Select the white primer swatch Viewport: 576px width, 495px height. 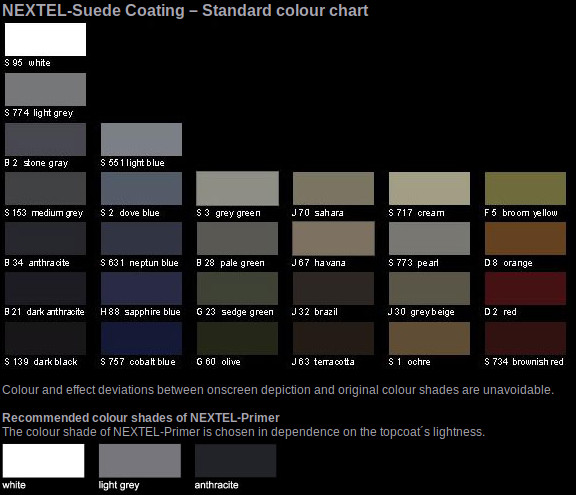point(43,460)
